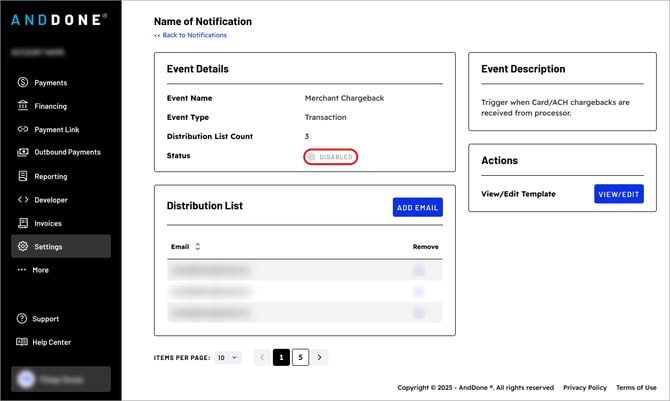The width and height of the screenshot is (670, 401).
Task: Select page 5 in pagination
Action: (x=300, y=357)
